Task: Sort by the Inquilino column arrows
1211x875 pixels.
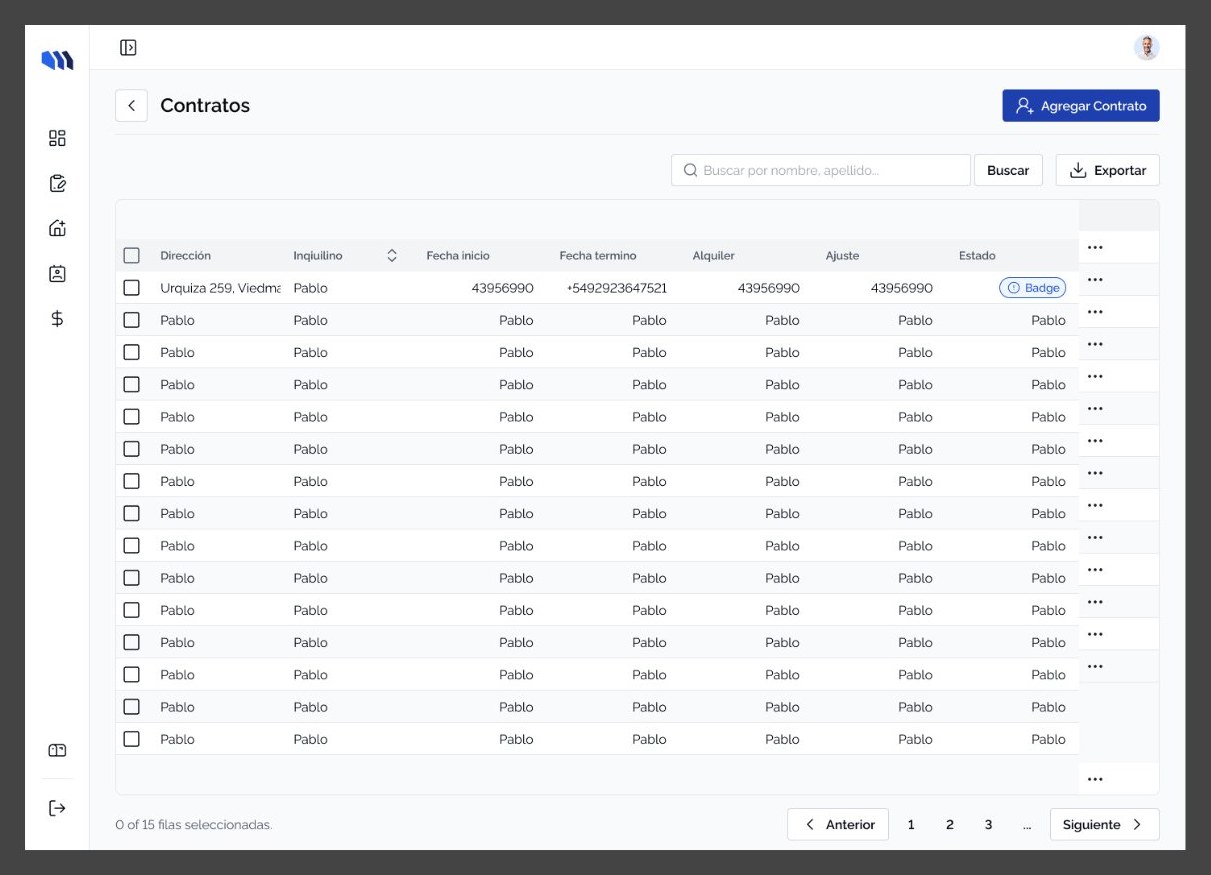Action: [392, 256]
